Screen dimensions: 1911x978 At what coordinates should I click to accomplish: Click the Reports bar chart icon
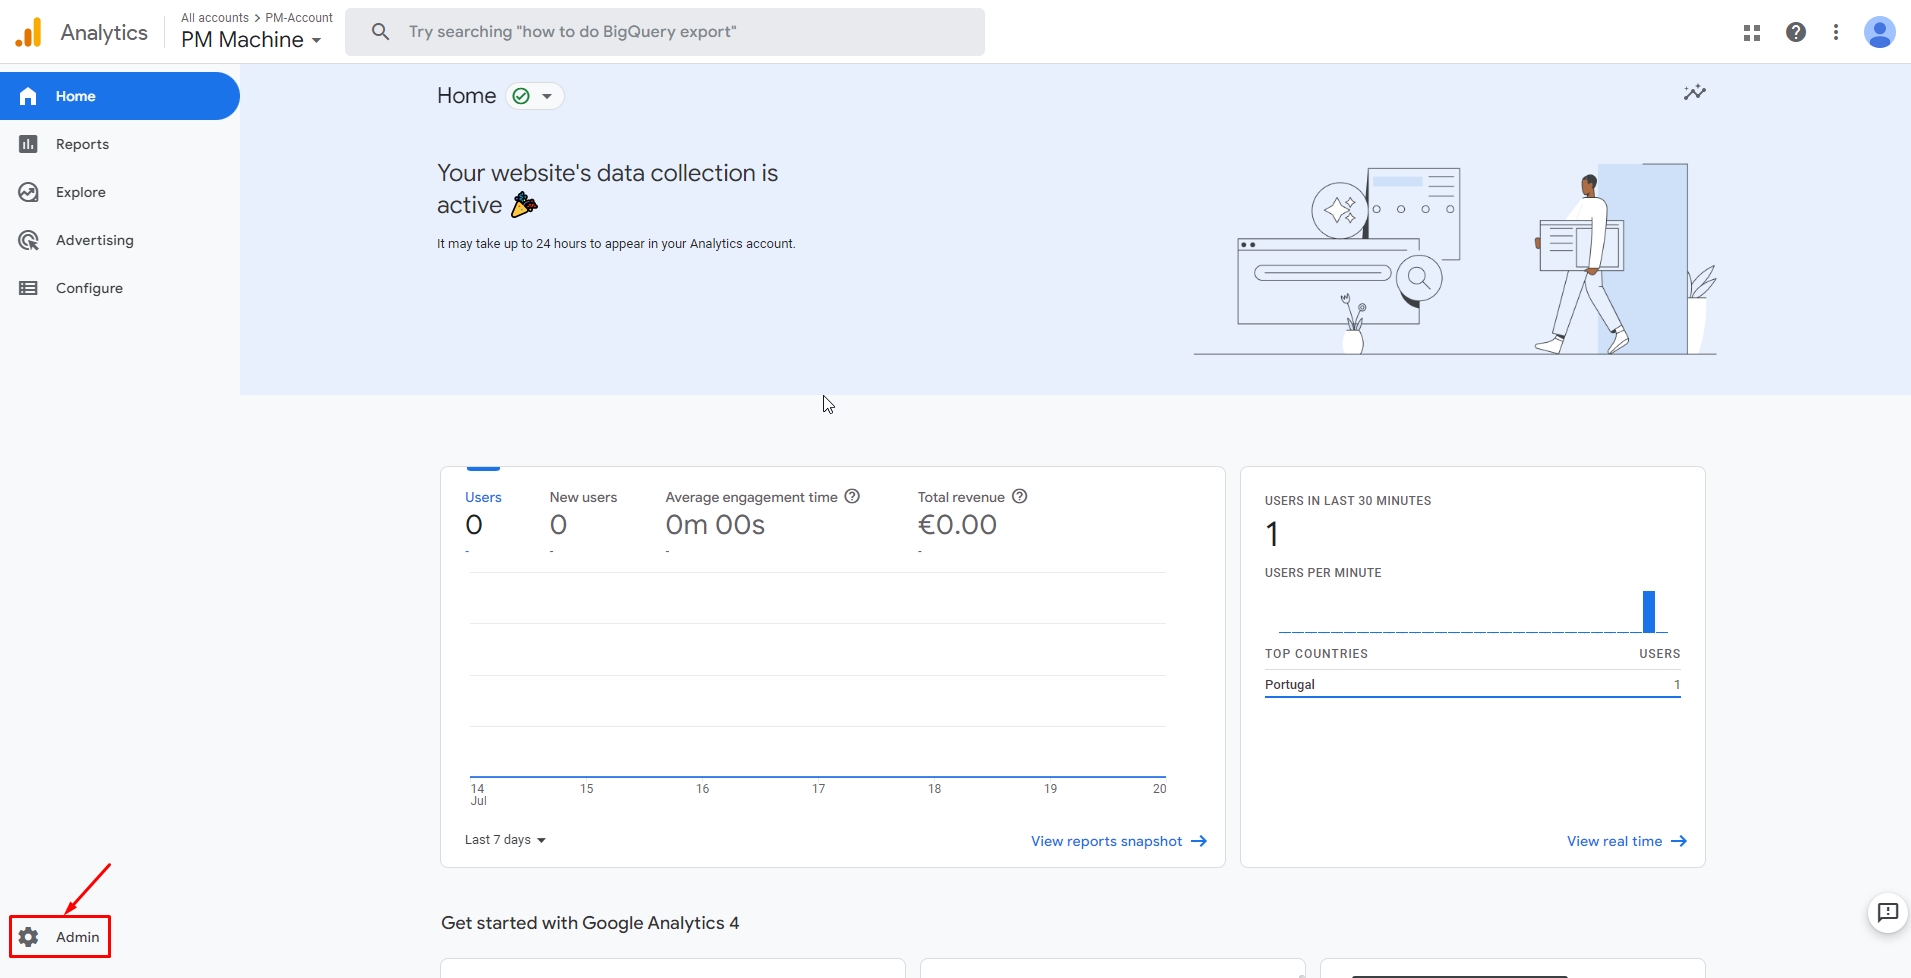click(29, 144)
